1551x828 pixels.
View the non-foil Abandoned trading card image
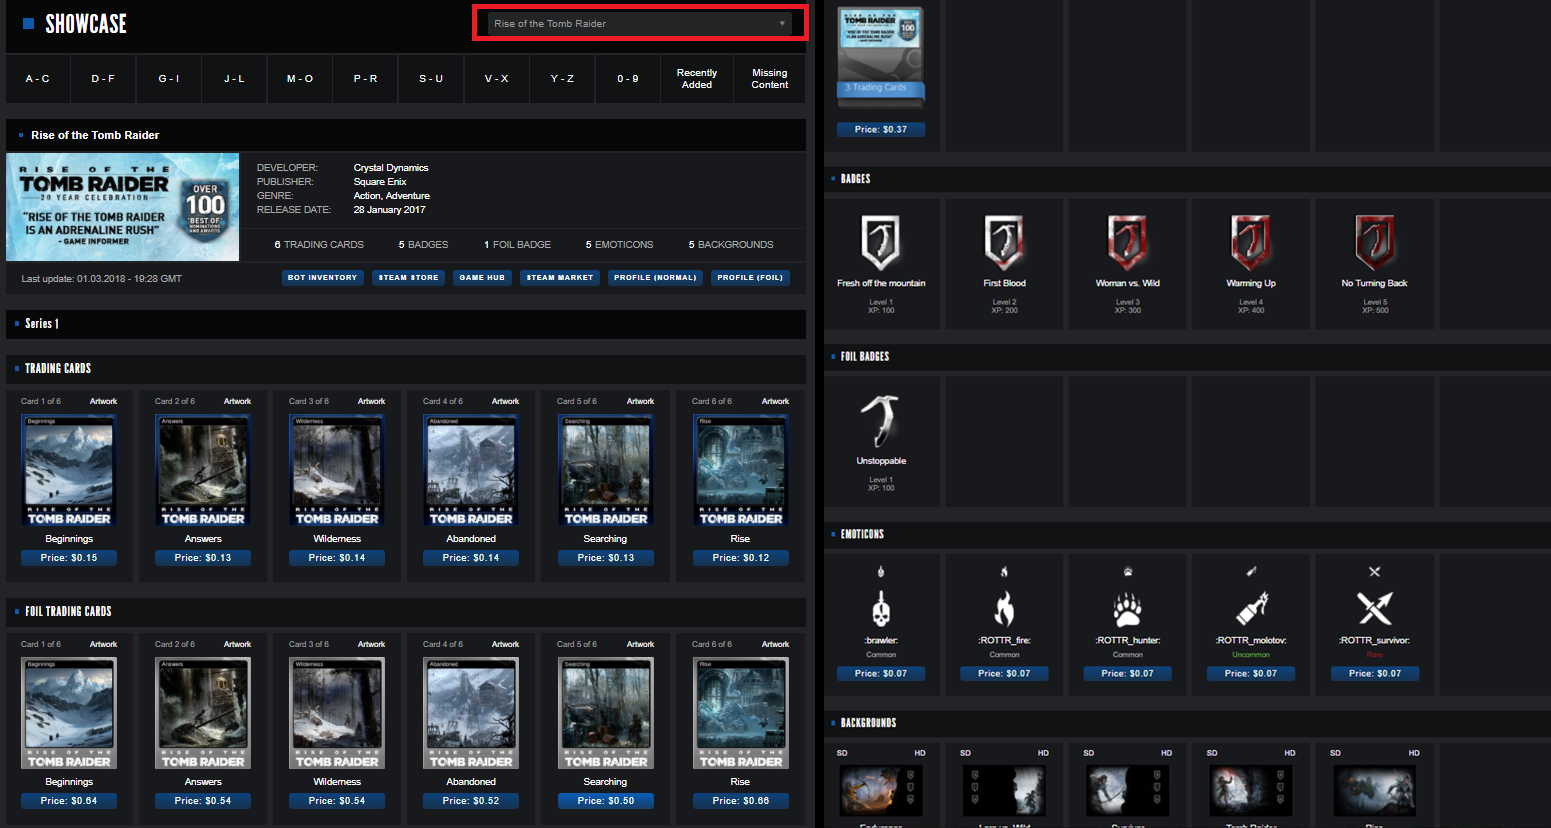pos(471,470)
